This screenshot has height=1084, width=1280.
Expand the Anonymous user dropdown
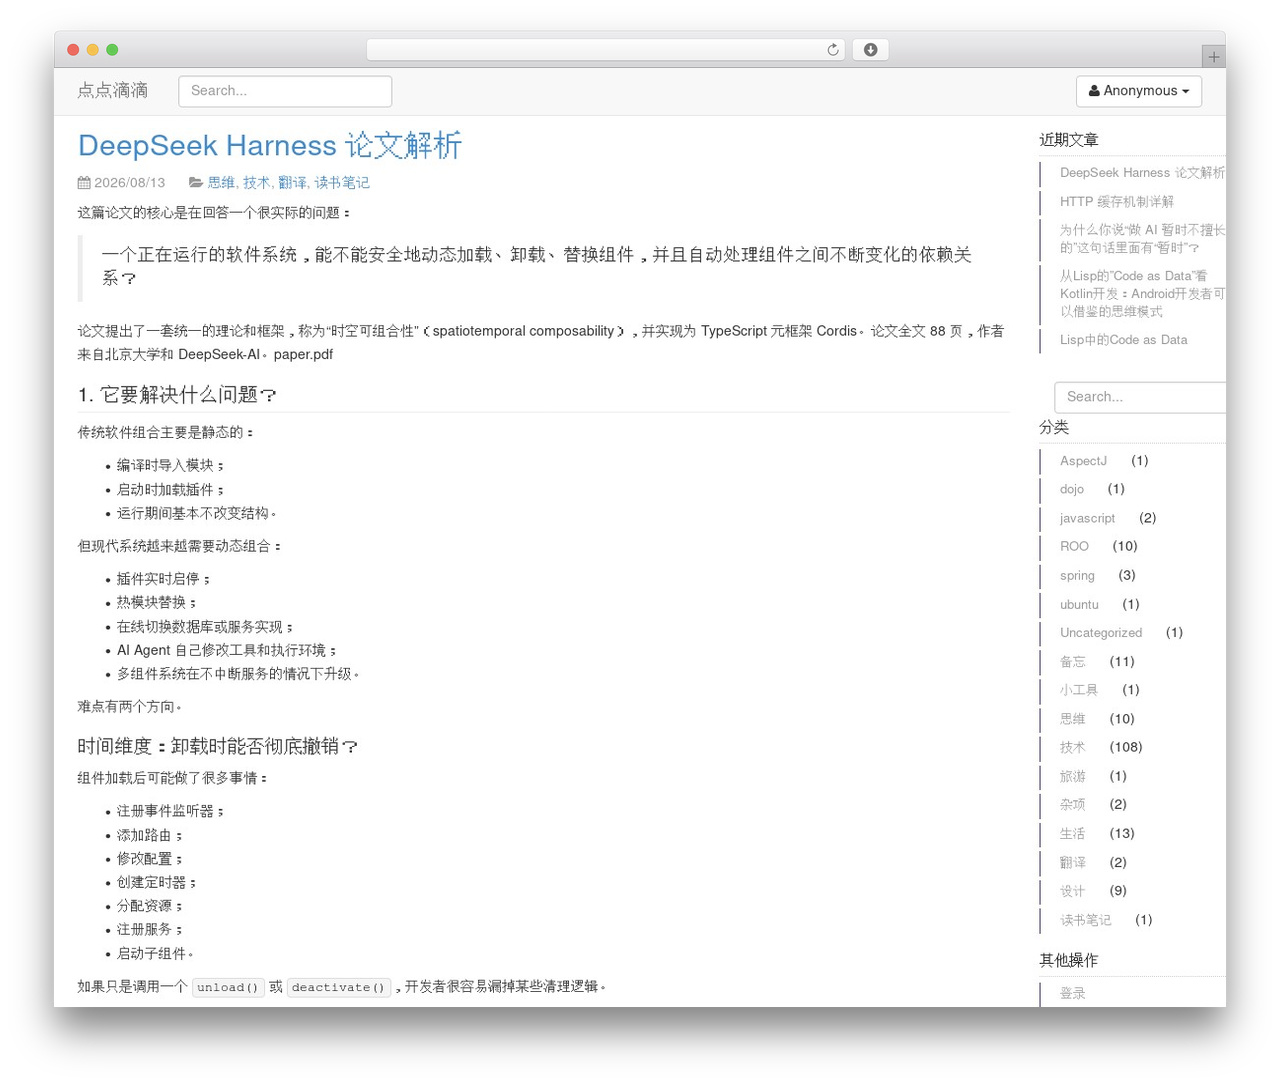click(x=1139, y=91)
